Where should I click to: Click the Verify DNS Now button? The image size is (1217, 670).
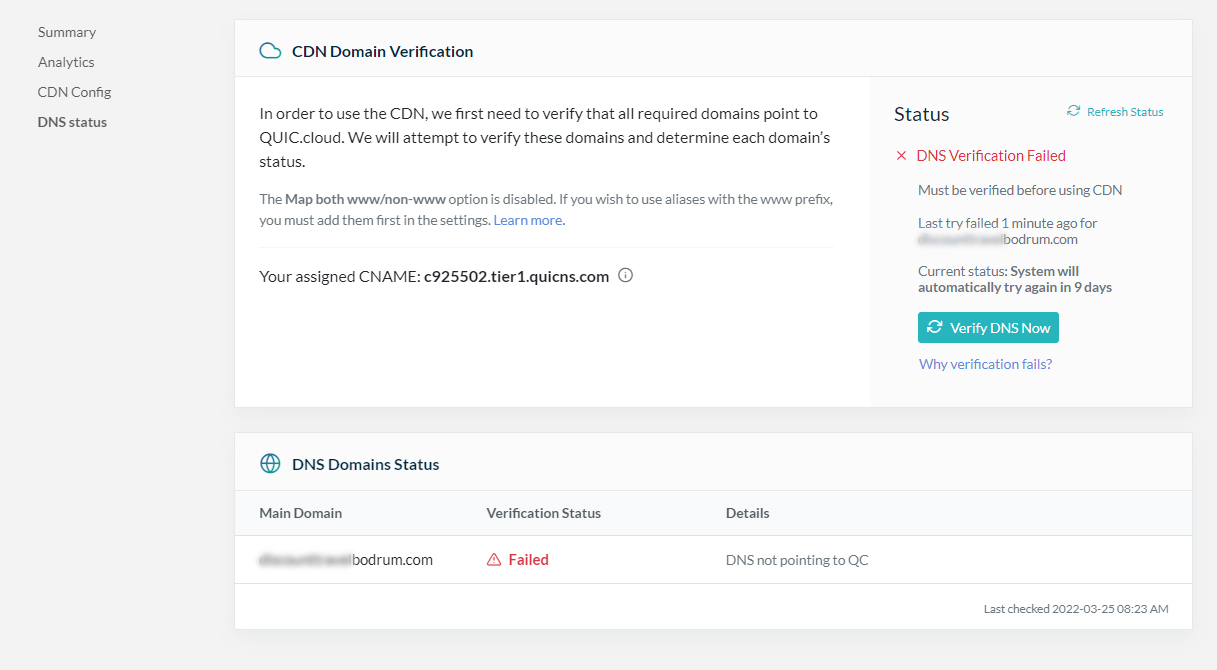tap(988, 328)
